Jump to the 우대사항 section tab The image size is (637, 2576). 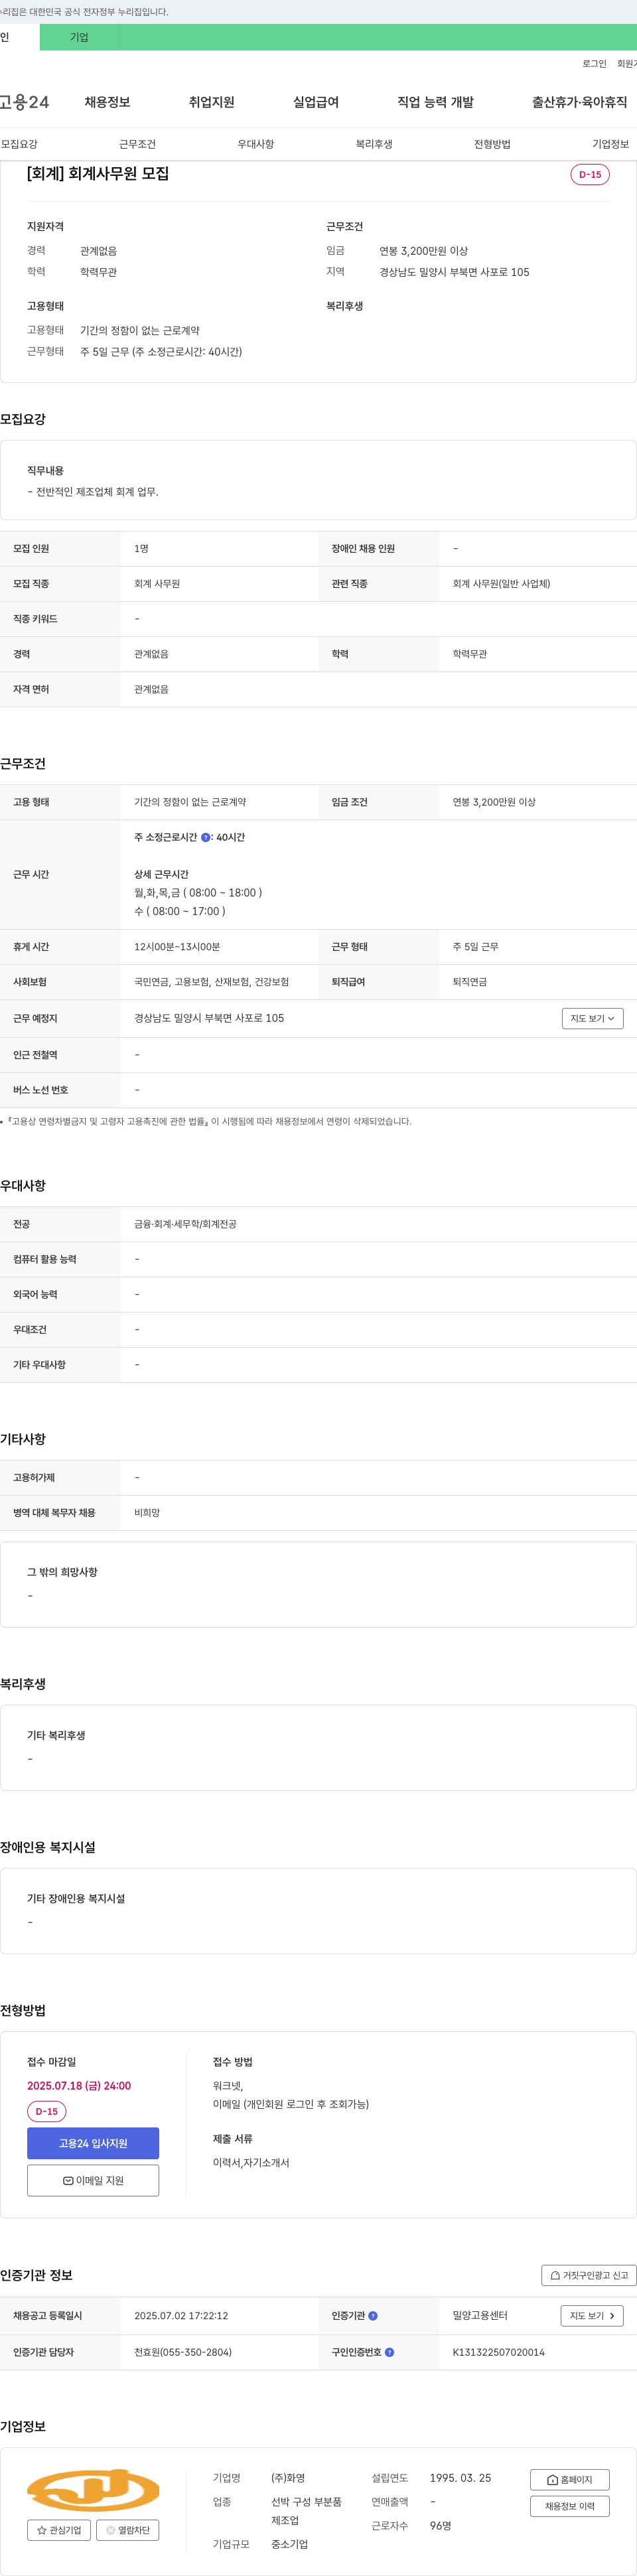(256, 144)
